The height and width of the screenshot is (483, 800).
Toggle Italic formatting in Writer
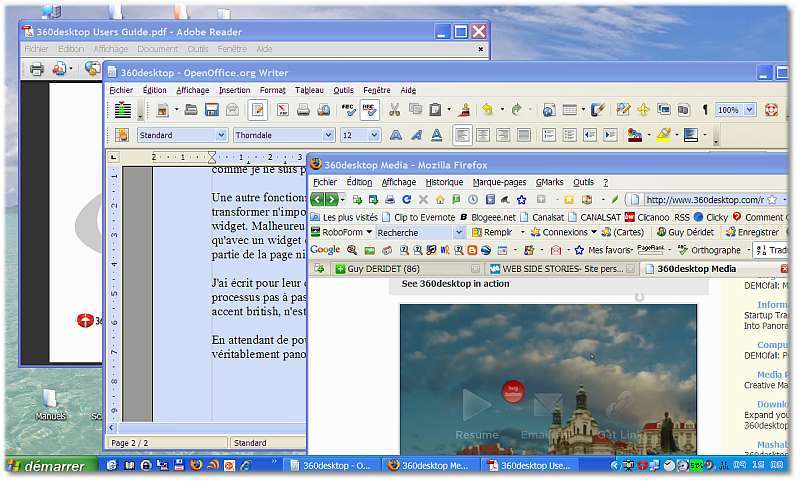point(416,135)
